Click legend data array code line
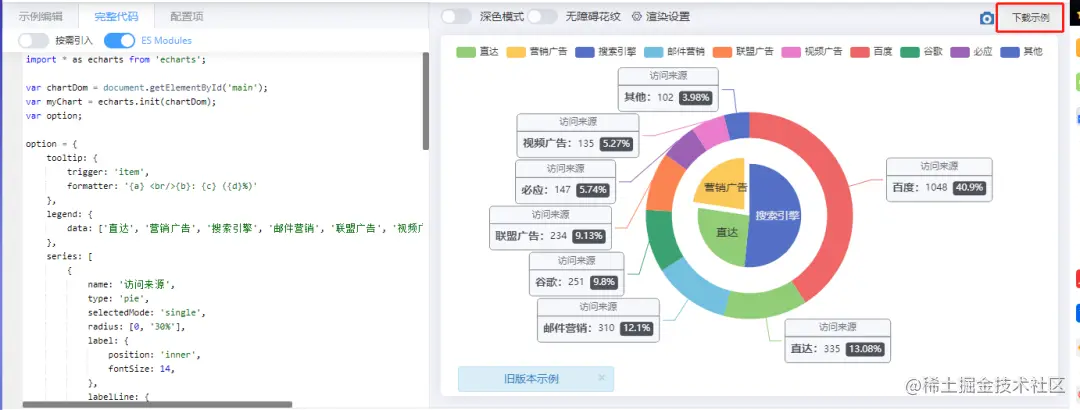Image resolution: width=1080 pixels, height=410 pixels. [x=245, y=228]
